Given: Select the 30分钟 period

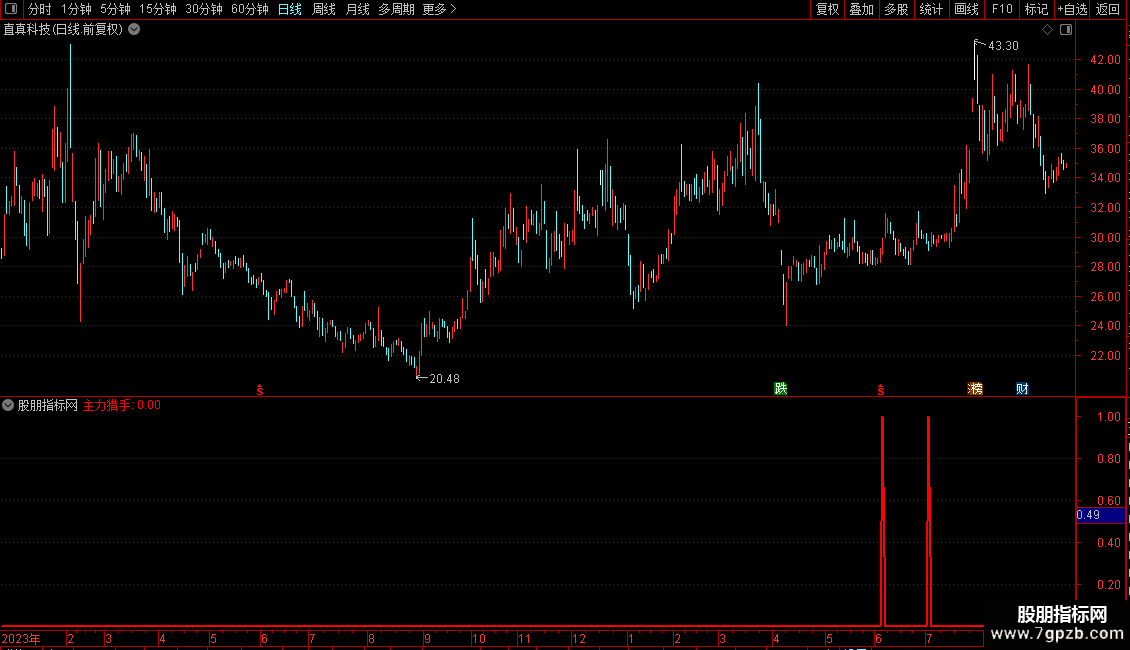Looking at the screenshot, I should [x=204, y=9].
